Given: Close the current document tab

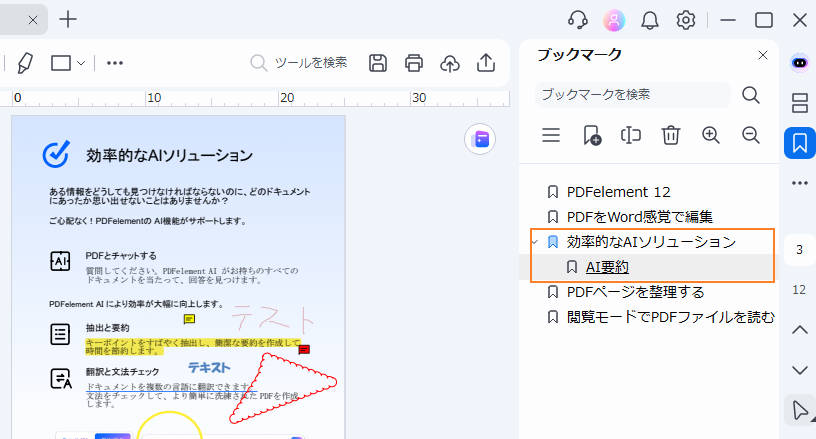Looking at the screenshot, I should tap(33, 20).
